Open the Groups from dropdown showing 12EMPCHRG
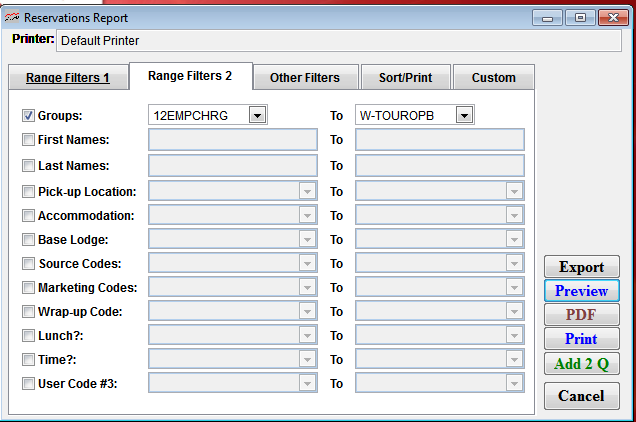This screenshot has height=422, width=636. pos(258,115)
